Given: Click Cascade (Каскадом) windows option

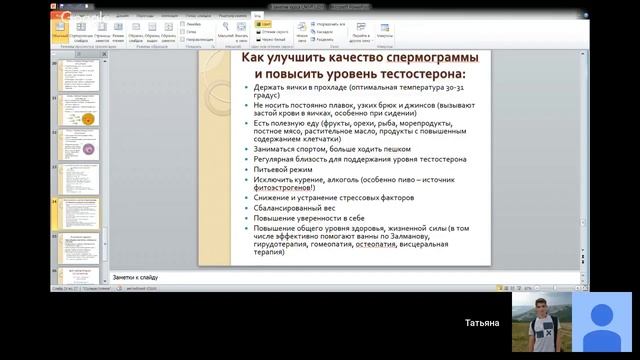Looking at the screenshot, I should [322, 31].
